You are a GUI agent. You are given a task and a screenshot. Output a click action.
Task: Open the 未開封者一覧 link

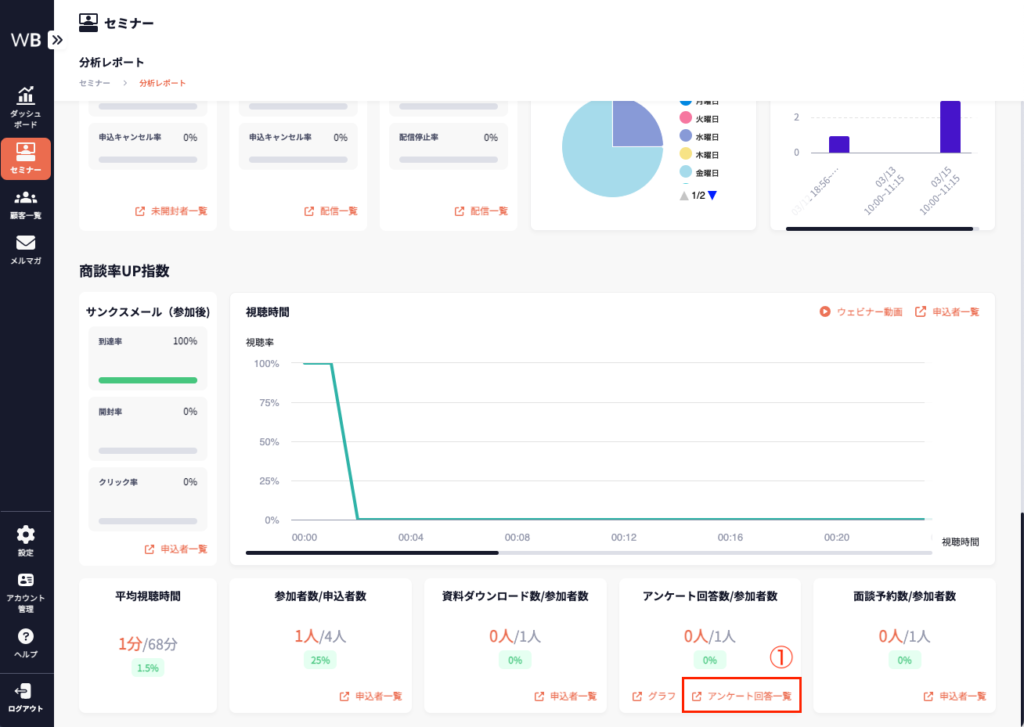[171, 211]
